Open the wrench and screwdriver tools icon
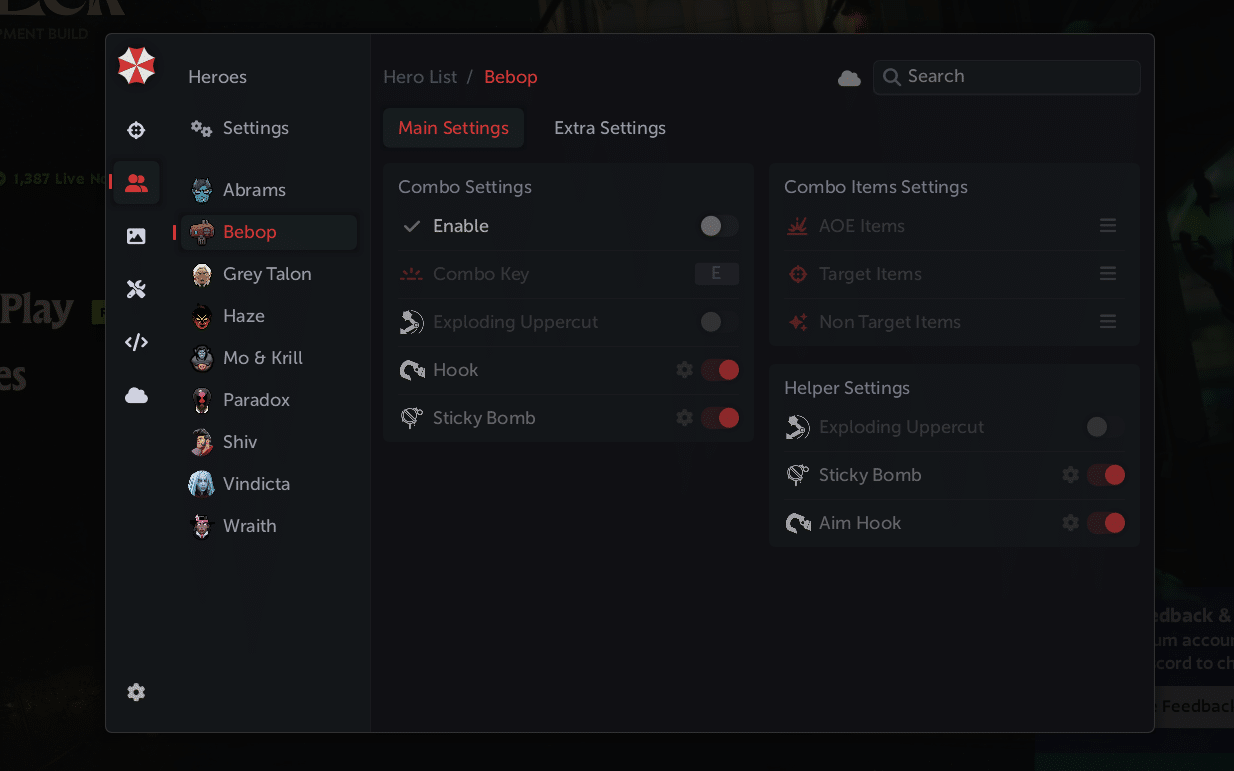1234x771 pixels. coord(136,290)
